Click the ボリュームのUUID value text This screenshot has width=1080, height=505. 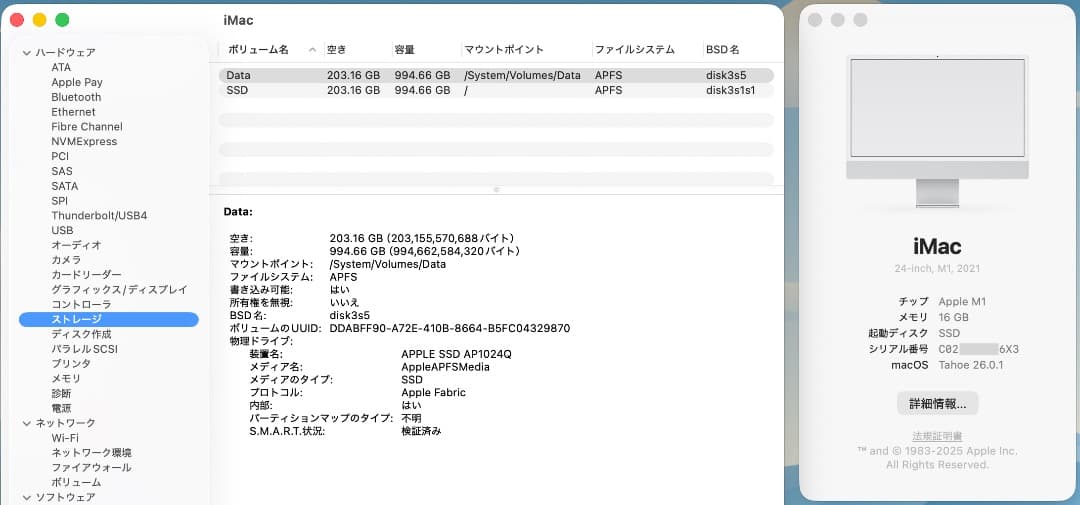450,329
